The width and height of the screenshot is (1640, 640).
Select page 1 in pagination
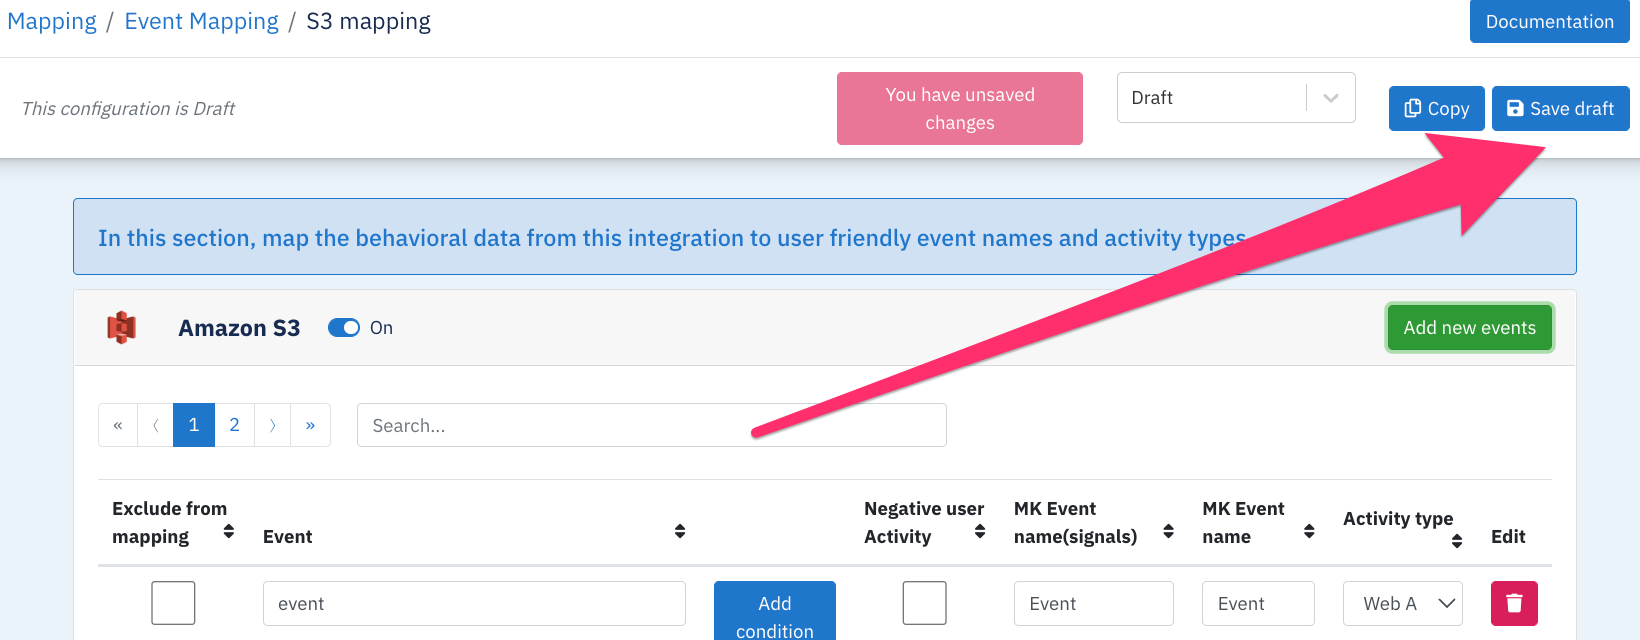194,425
